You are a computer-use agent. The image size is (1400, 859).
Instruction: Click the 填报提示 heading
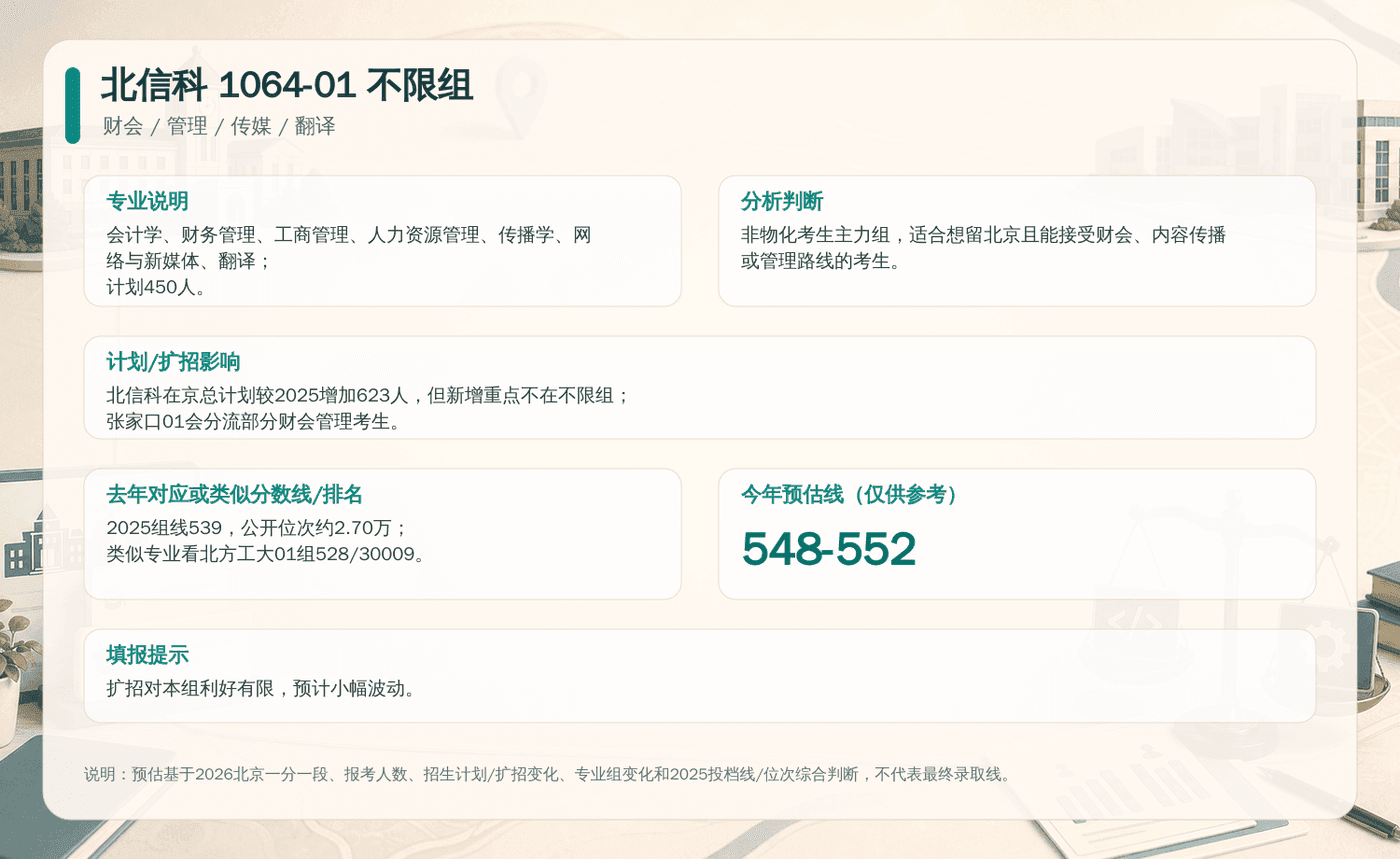coord(147,655)
